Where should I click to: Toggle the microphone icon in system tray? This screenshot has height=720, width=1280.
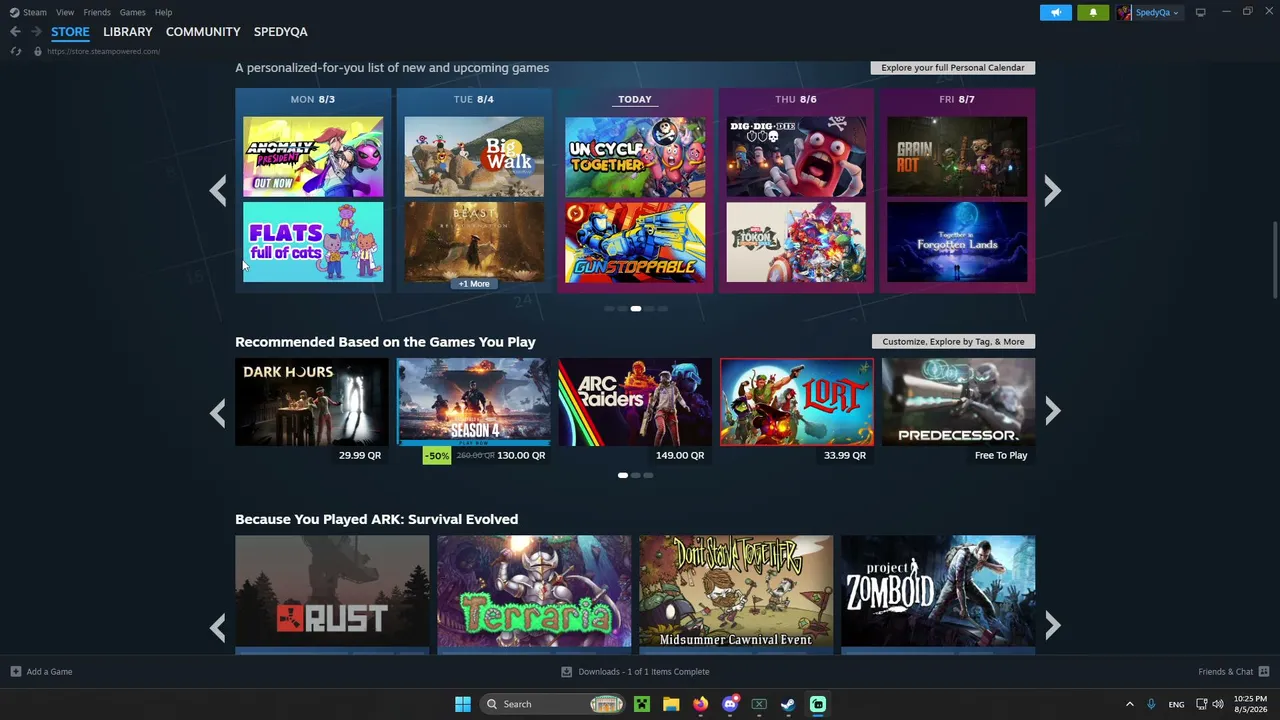tap(1152, 704)
